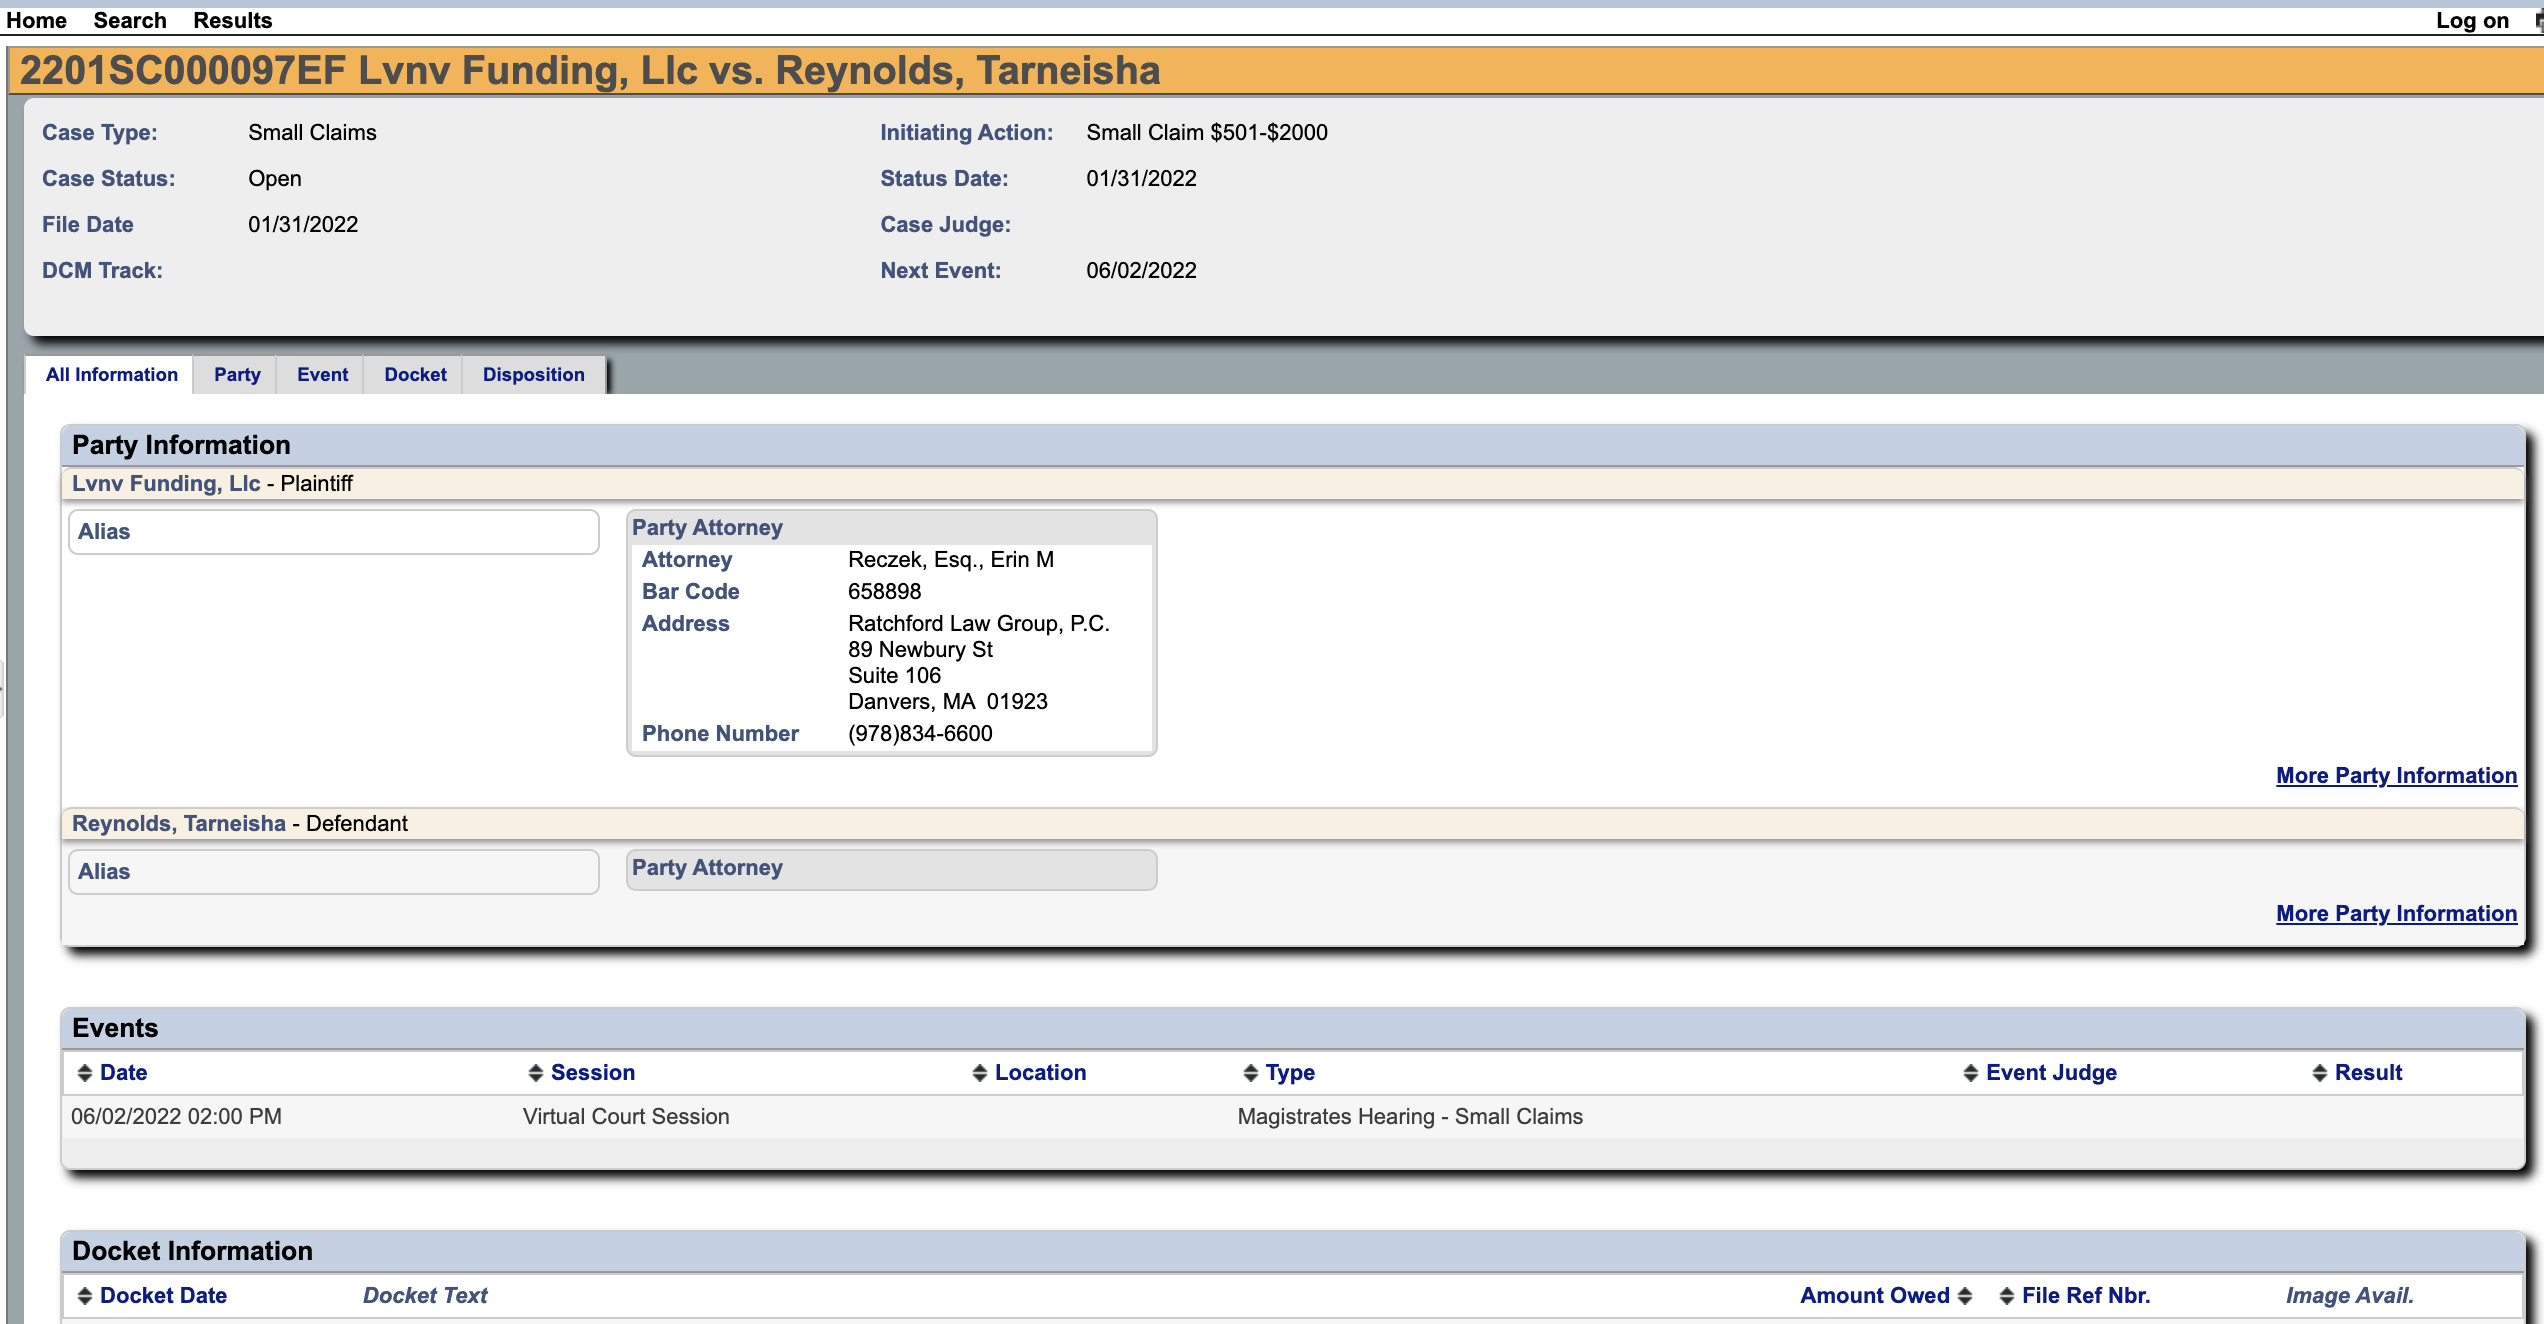Click the sort arrows beside Events Date
Screen dimensions: 2544x1324
coord(85,1073)
